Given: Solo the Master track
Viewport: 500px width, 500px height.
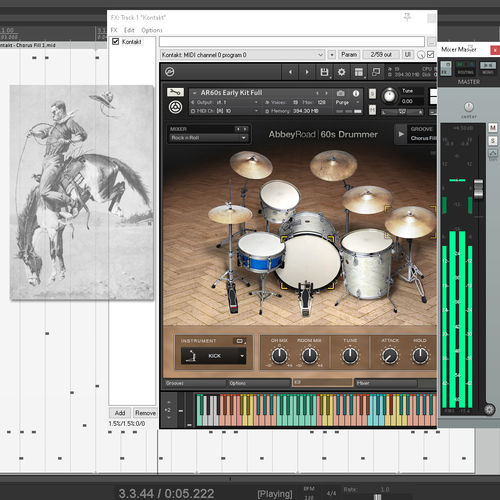Looking at the screenshot, I should pyautogui.click(x=493, y=141).
